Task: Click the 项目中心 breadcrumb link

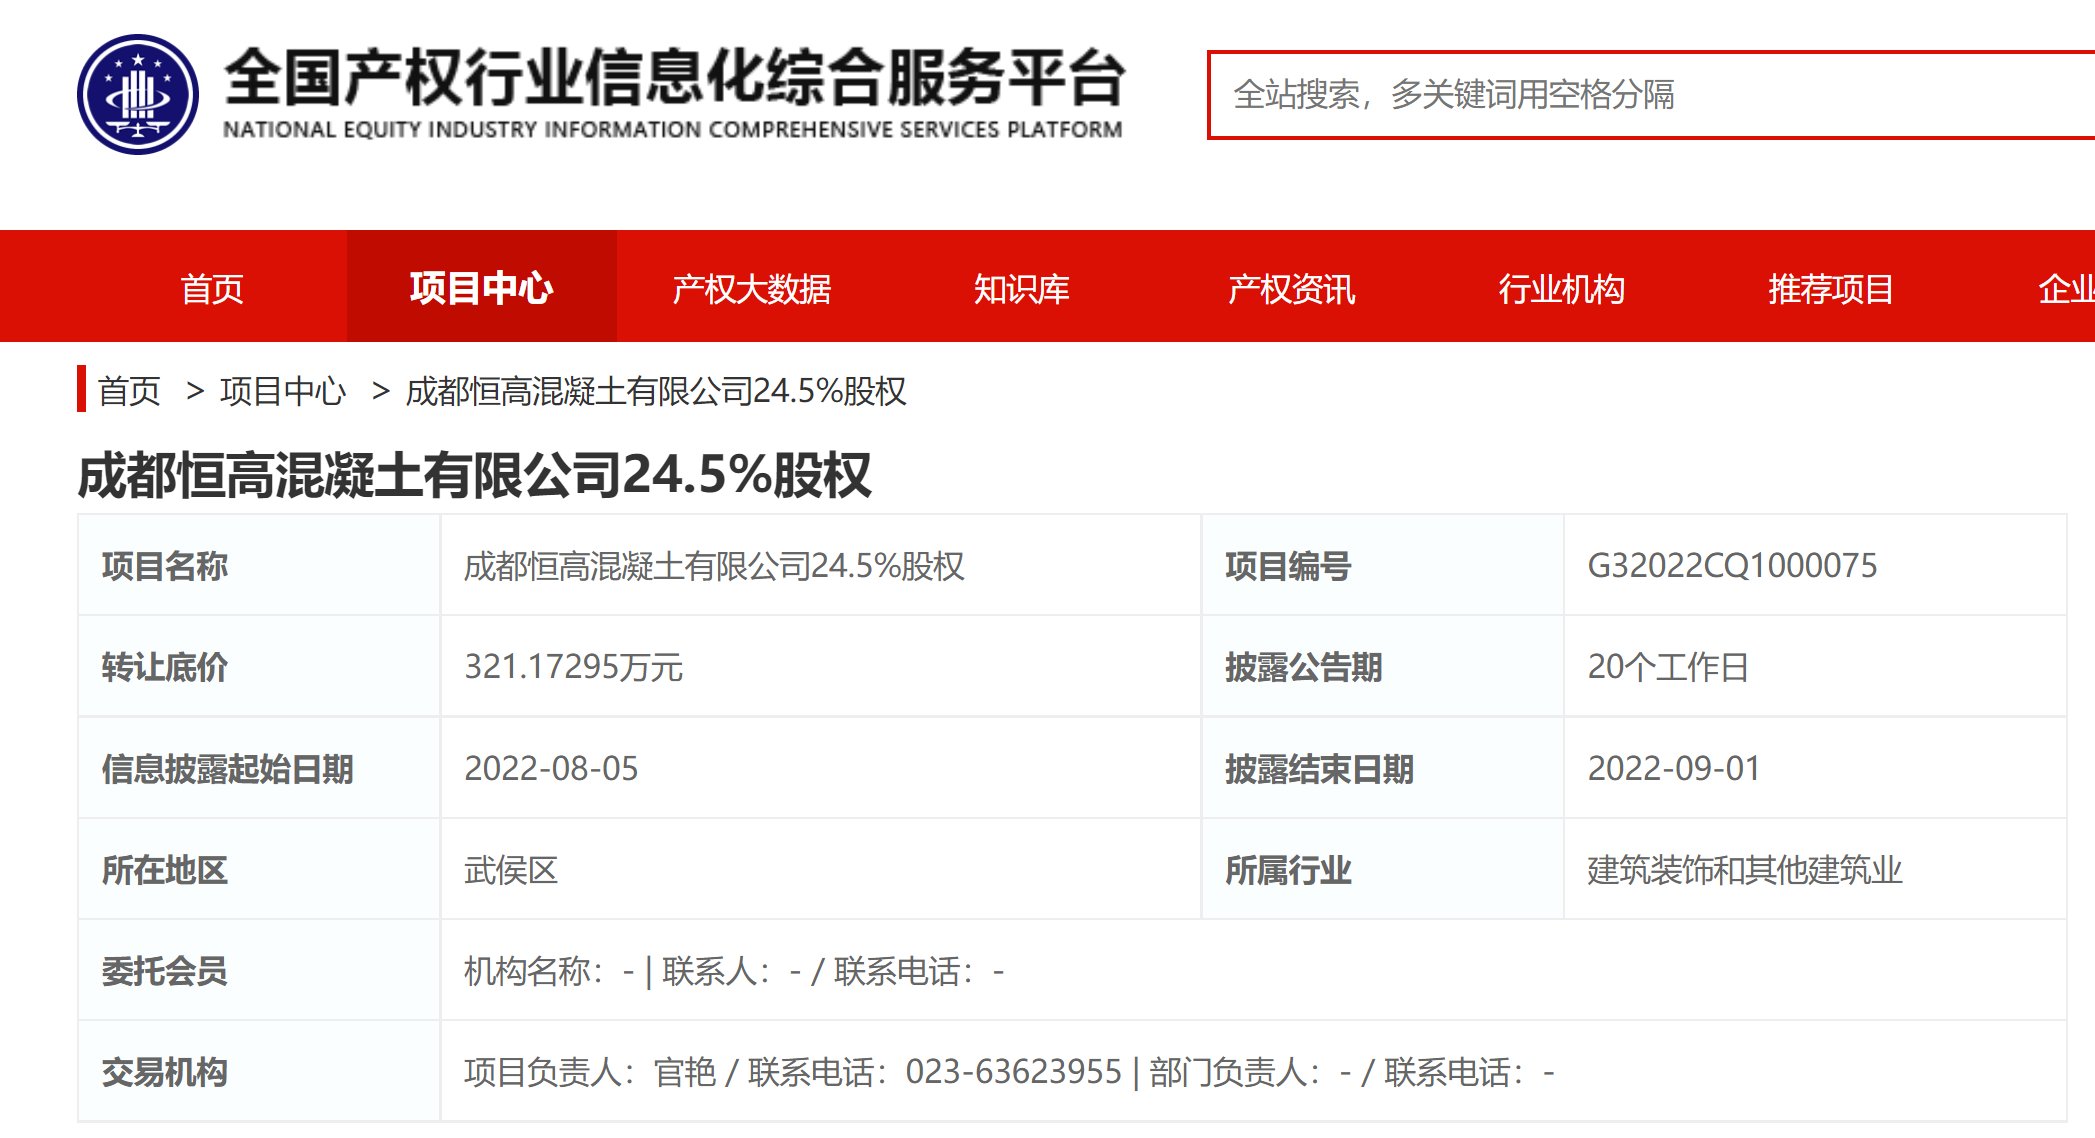Action: tap(283, 391)
